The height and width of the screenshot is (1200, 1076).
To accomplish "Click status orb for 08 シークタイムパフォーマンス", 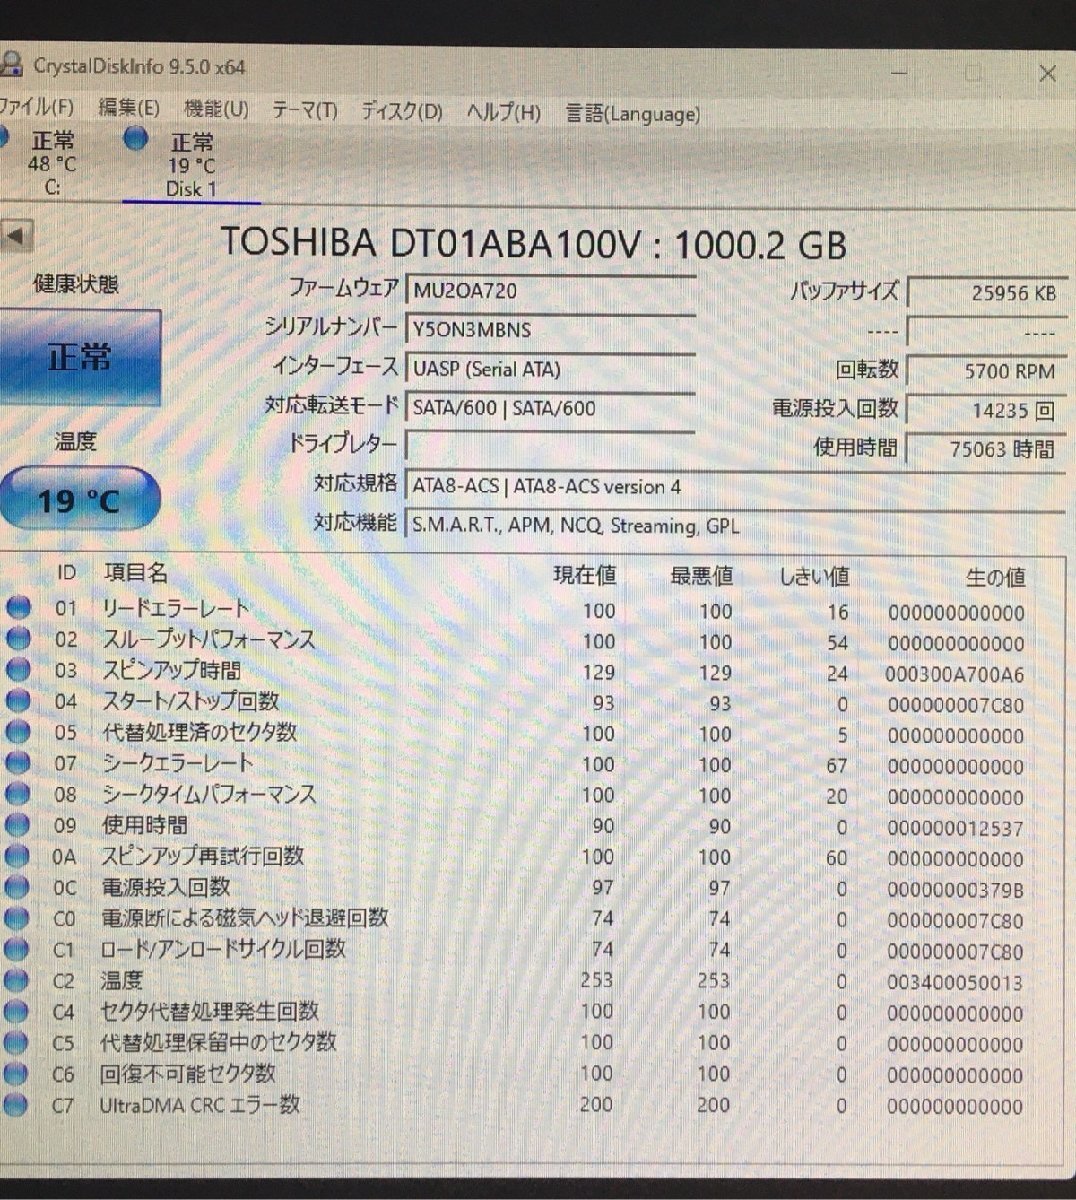I will coord(17,794).
